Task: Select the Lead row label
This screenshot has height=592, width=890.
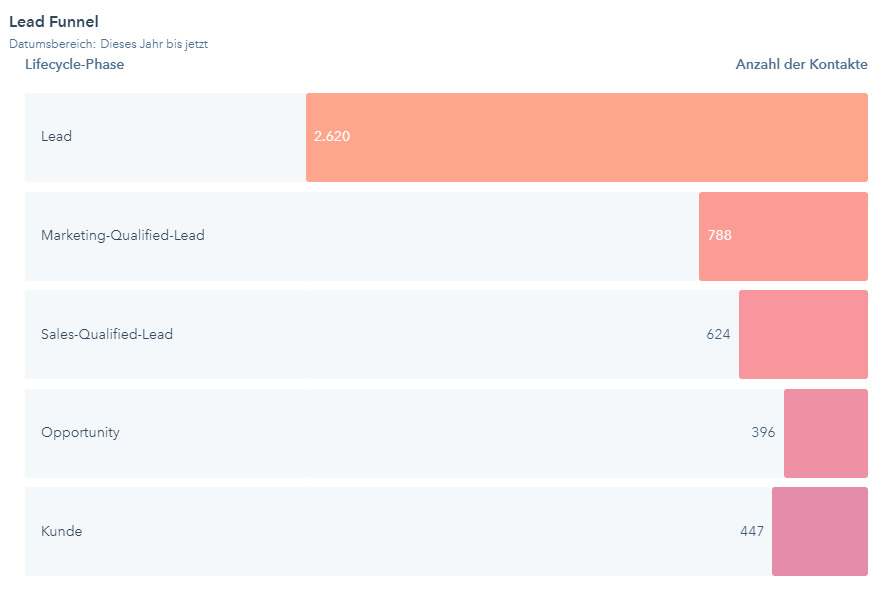Action: click(56, 137)
